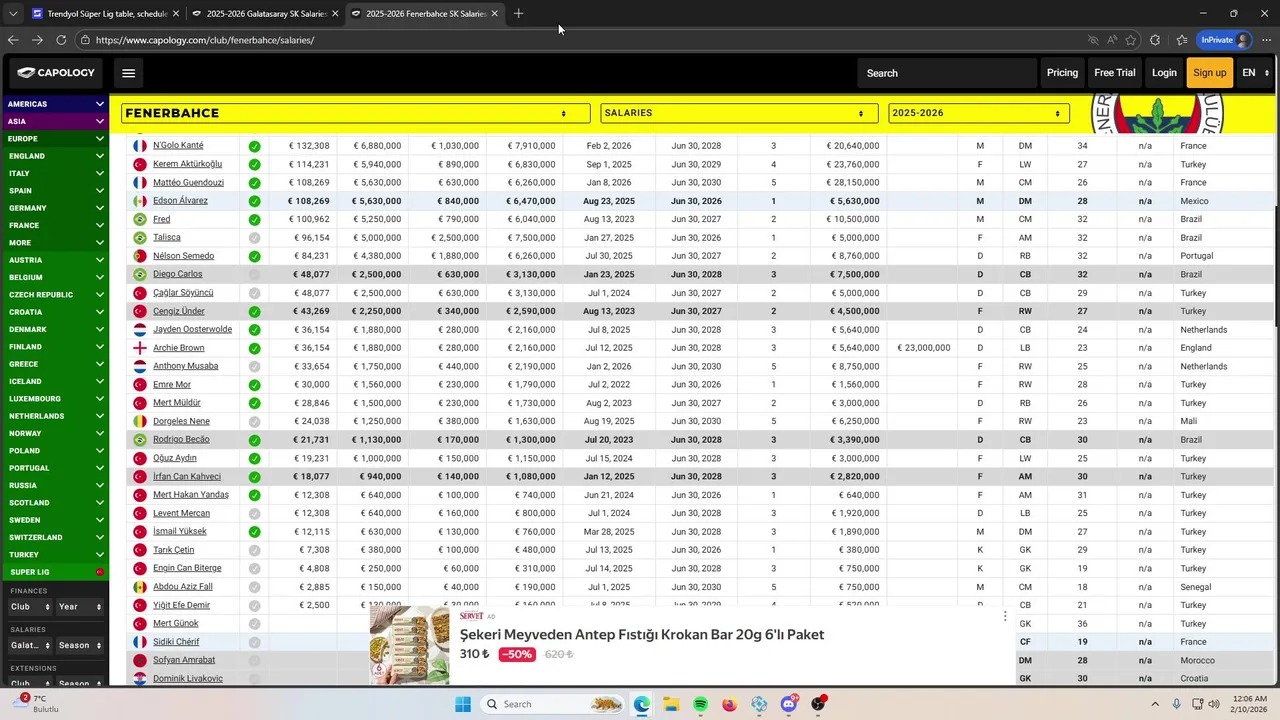The height and width of the screenshot is (720, 1280).
Task: Open the tracking prevention eye icon
Action: tap(1093, 40)
